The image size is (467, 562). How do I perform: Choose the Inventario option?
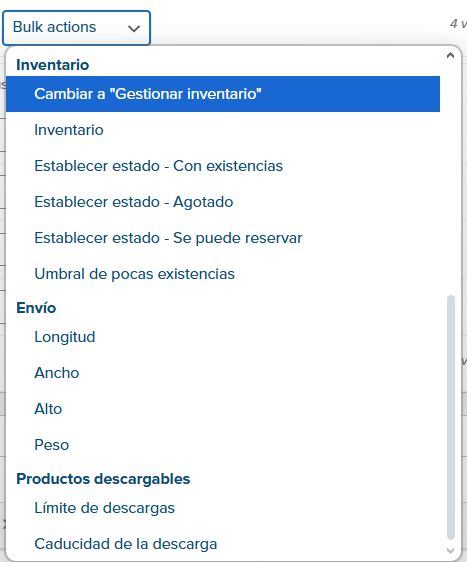223,130
